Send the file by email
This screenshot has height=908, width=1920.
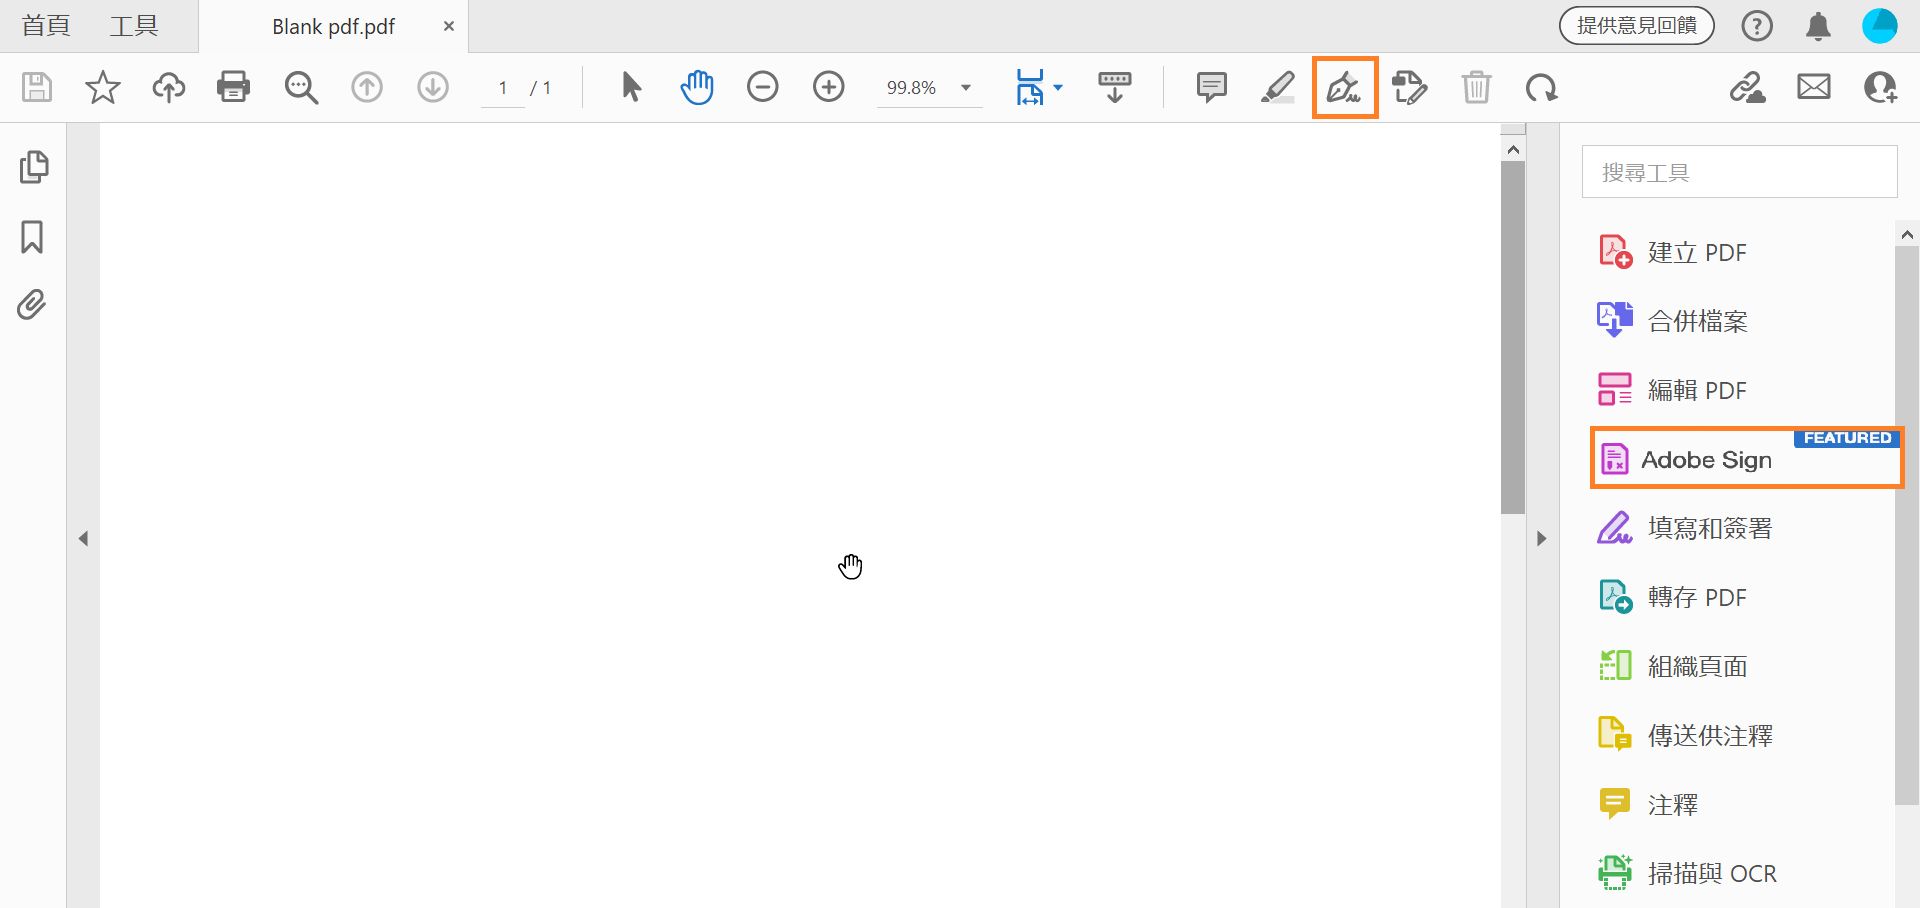coord(1814,88)
